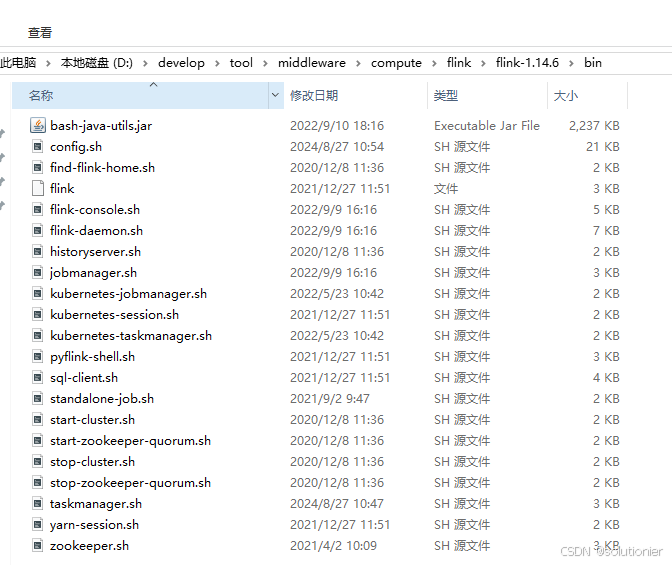Image resolution: width=672 pixels, height=565 pixels.
Task: Click the config.sh file icon
Action: pos(38,147)
